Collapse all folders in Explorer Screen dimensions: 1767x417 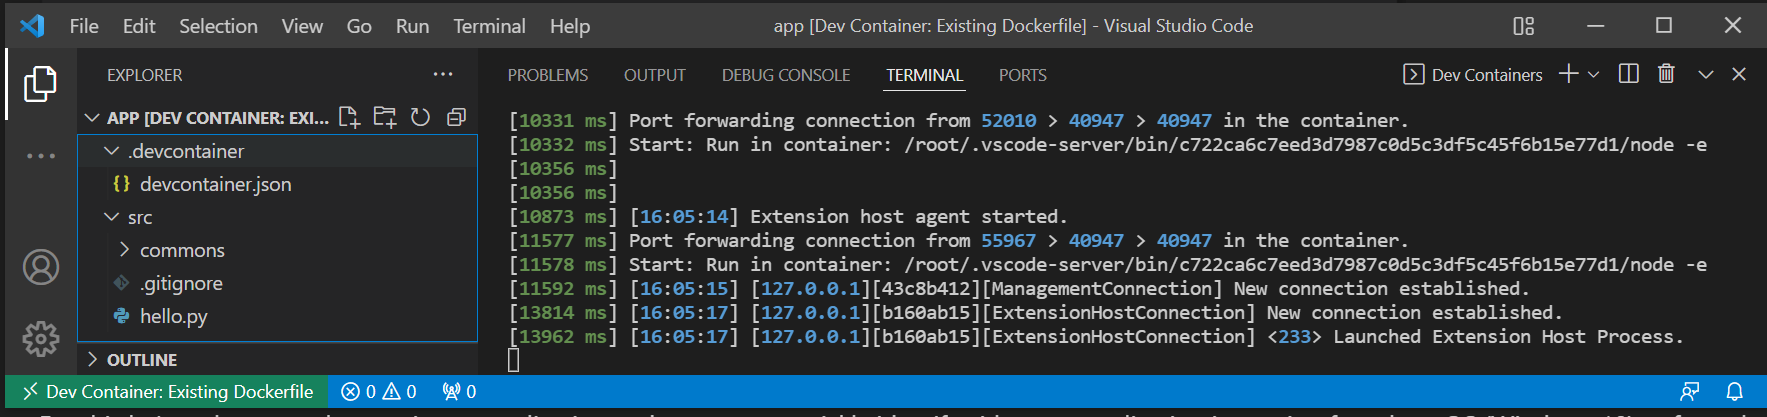coord(456,117)
